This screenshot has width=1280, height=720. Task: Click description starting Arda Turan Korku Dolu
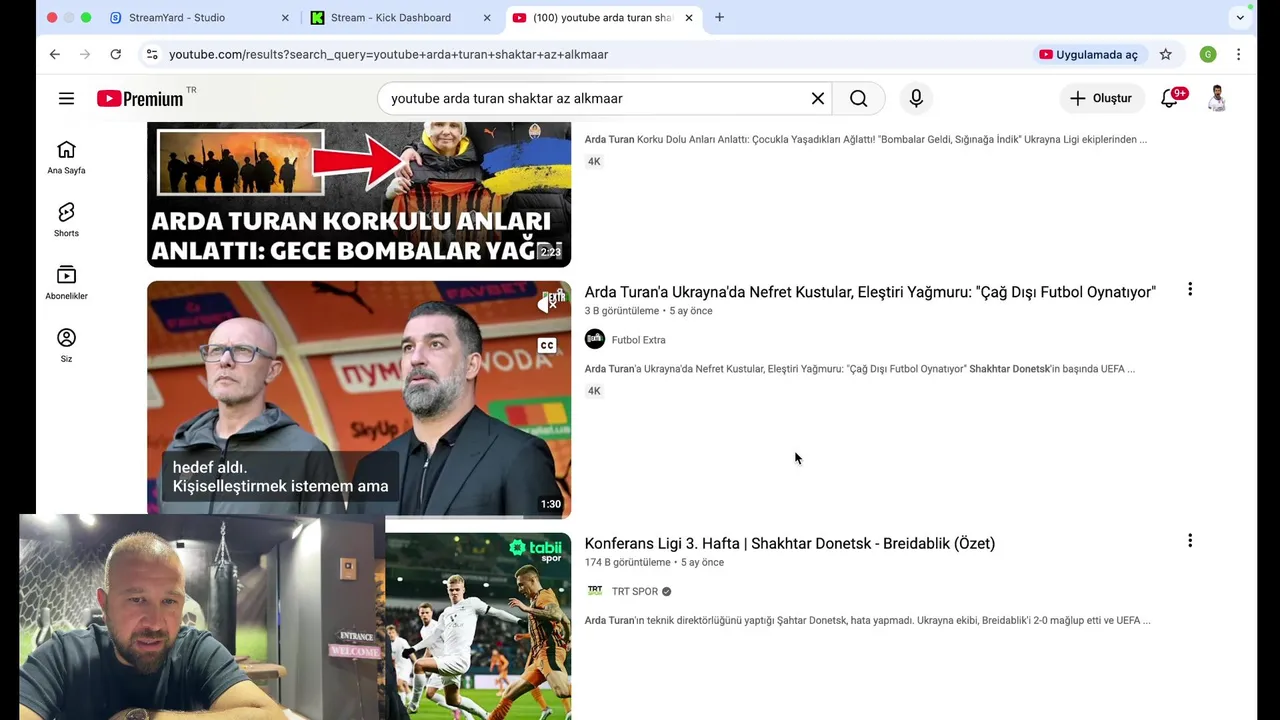pyautogui.click(x=866, y=139)
